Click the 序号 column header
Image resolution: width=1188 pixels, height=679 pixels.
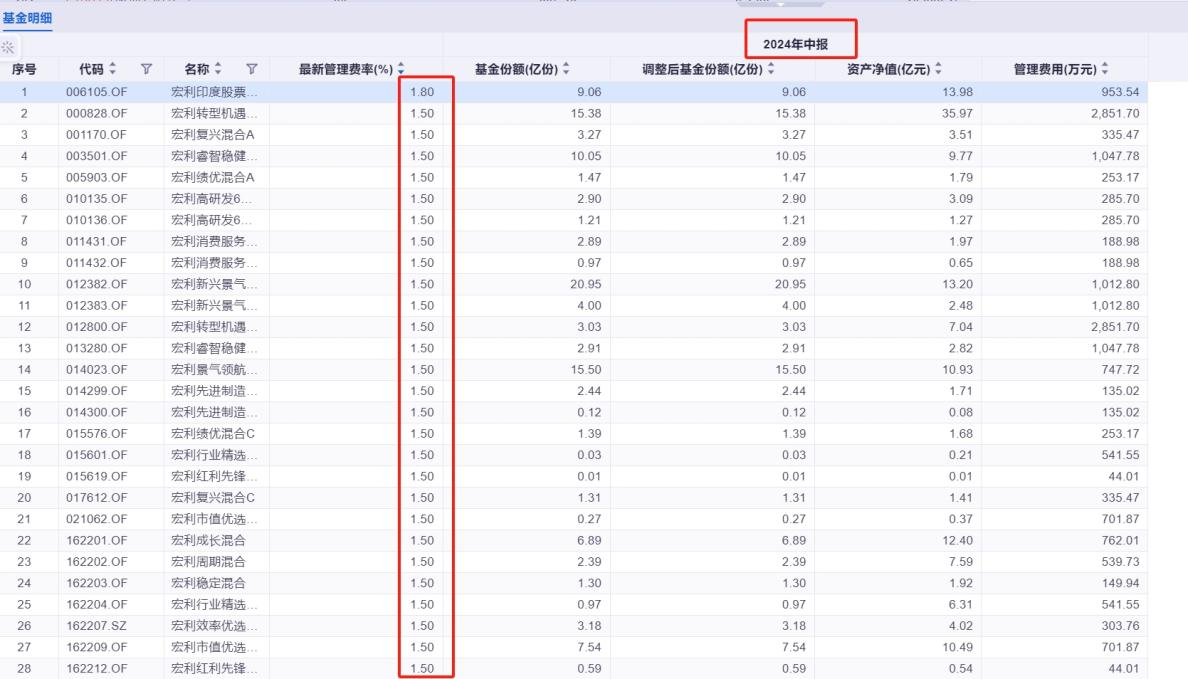pos(25,70)
